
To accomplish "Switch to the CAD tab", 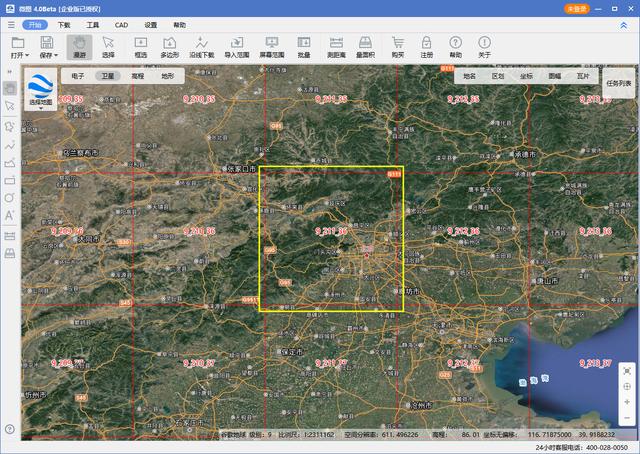I will pyautogui.click(x=121, y=24).
